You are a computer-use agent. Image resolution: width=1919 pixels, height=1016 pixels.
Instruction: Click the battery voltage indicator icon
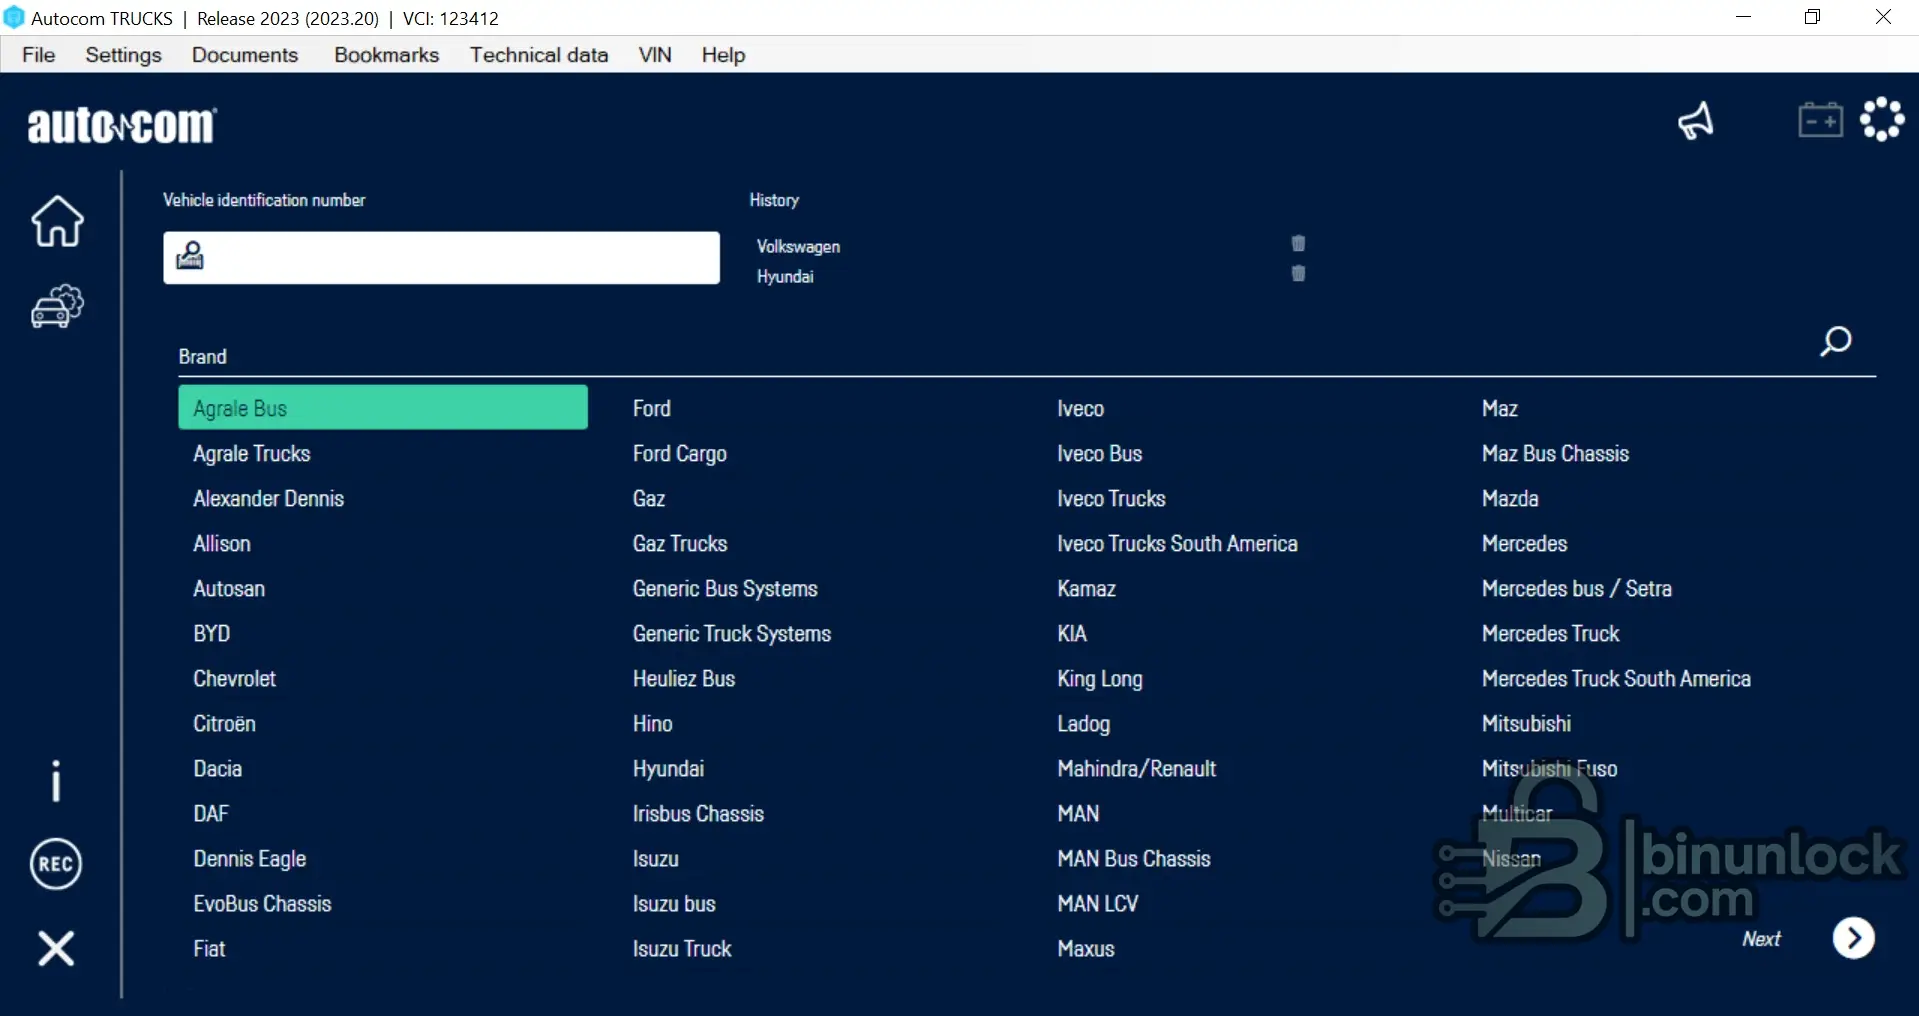(x=1820, y=121)
